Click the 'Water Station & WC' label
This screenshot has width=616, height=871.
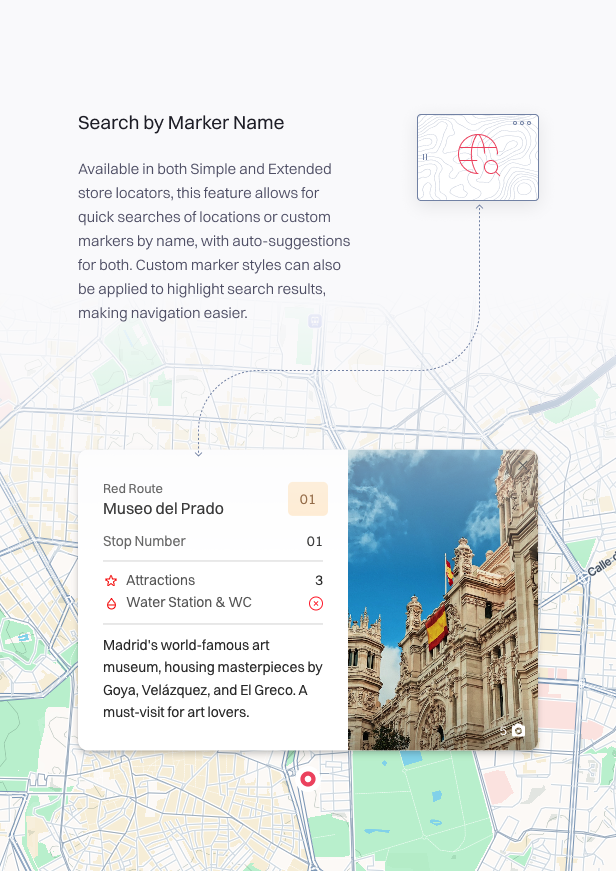189,602
